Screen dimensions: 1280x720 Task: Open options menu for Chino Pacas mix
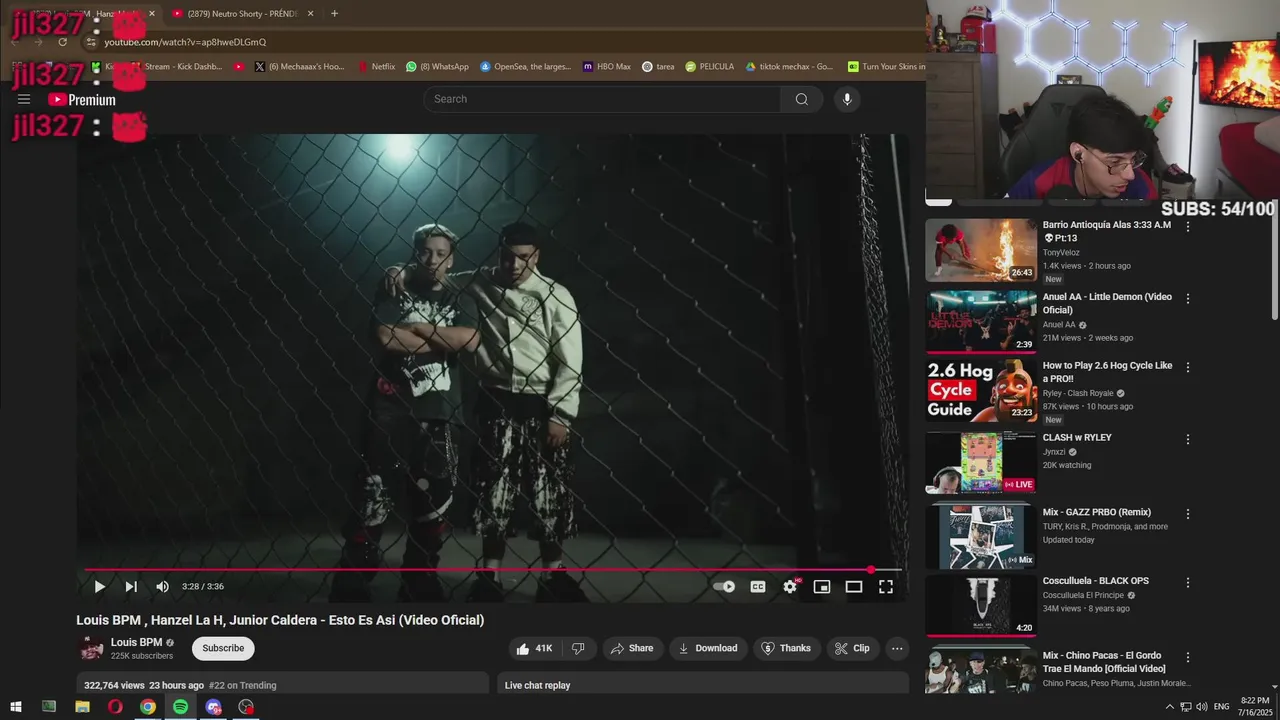pos(1188,658)
